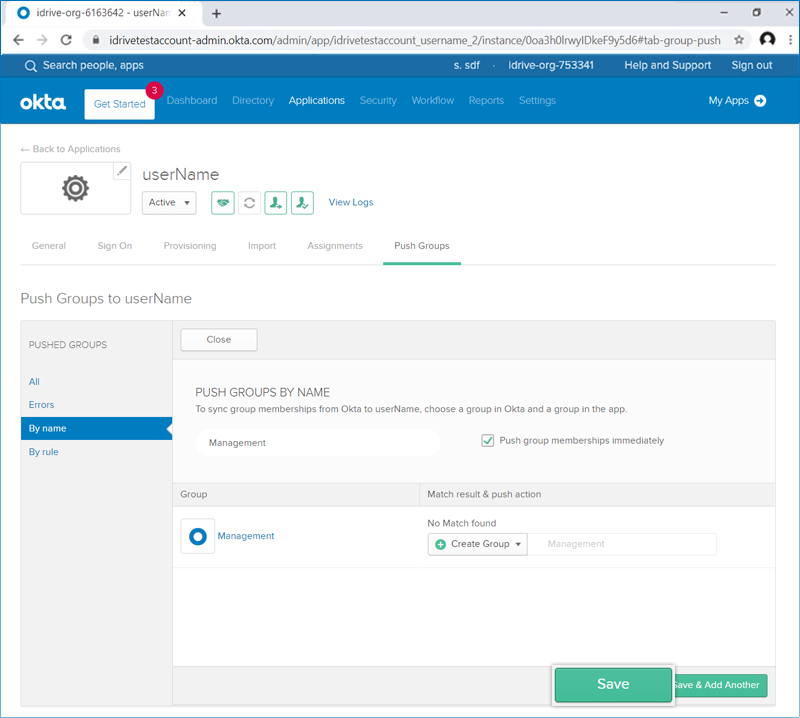Open the Dashboard menu
Screen dimensions: 800x718
(192, 101)
